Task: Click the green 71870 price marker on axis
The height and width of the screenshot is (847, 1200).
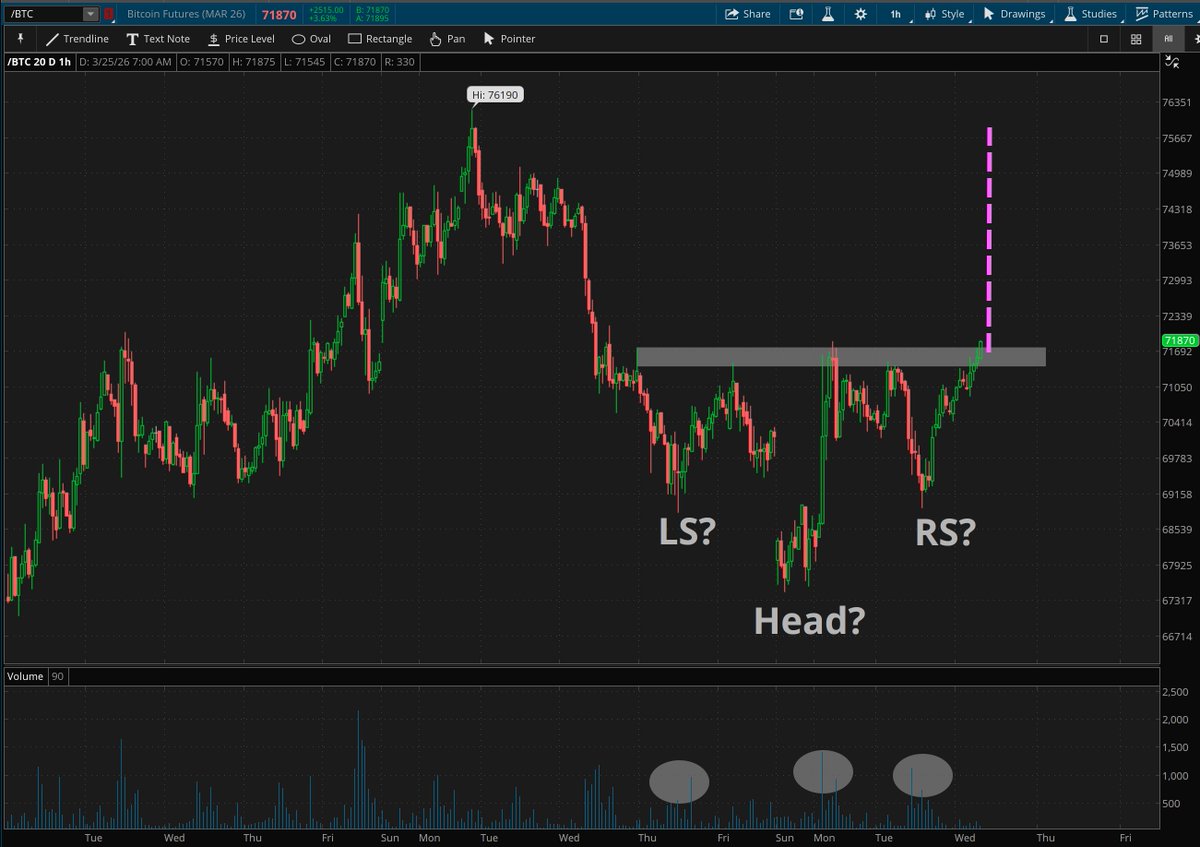Action: pyautogui.click(x=1175, y=341)
